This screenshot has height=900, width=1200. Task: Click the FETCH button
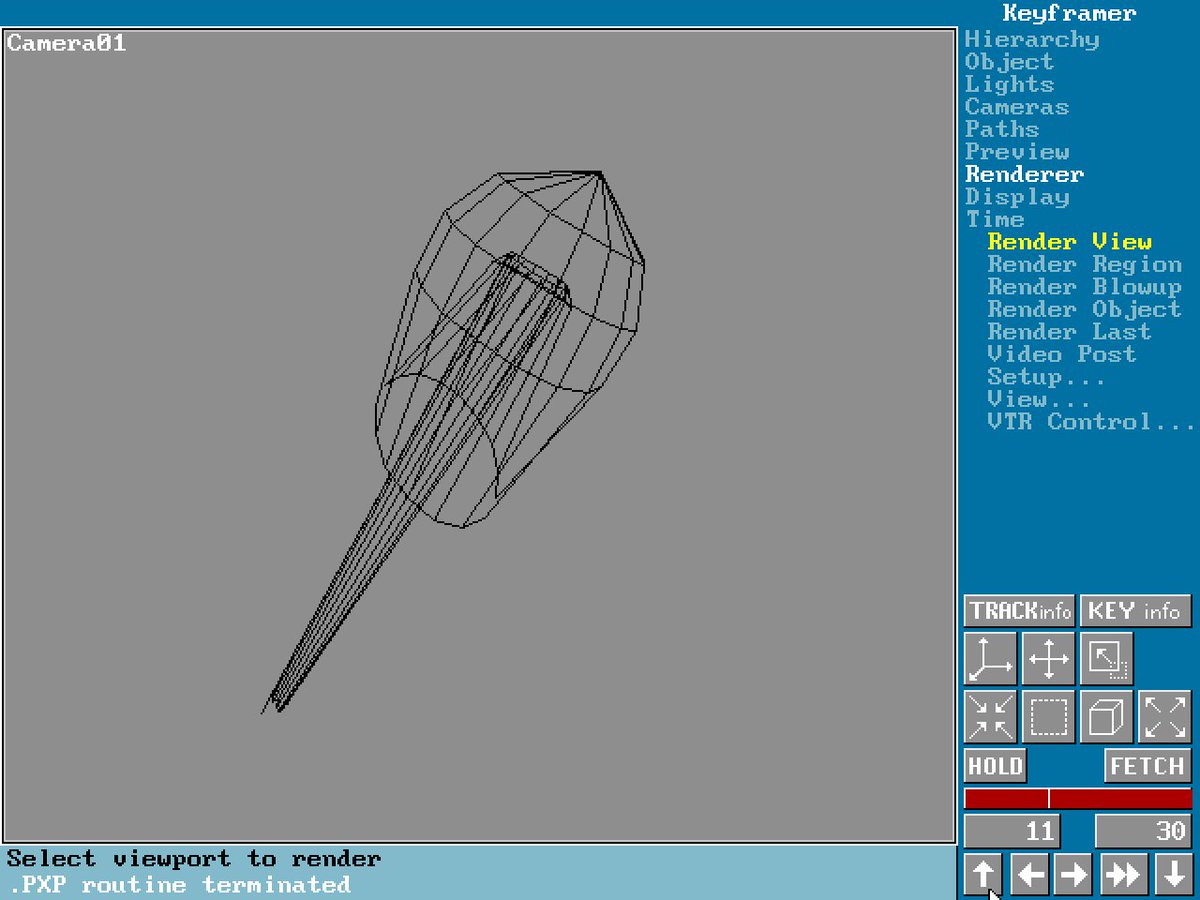tap(1148, 766)
